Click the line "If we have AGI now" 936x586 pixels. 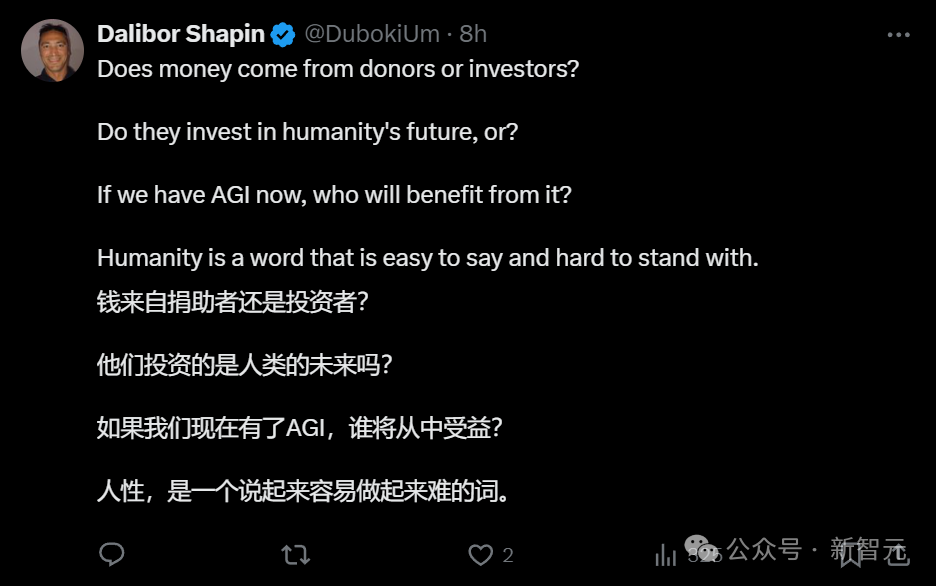click(x=334, y=194)
